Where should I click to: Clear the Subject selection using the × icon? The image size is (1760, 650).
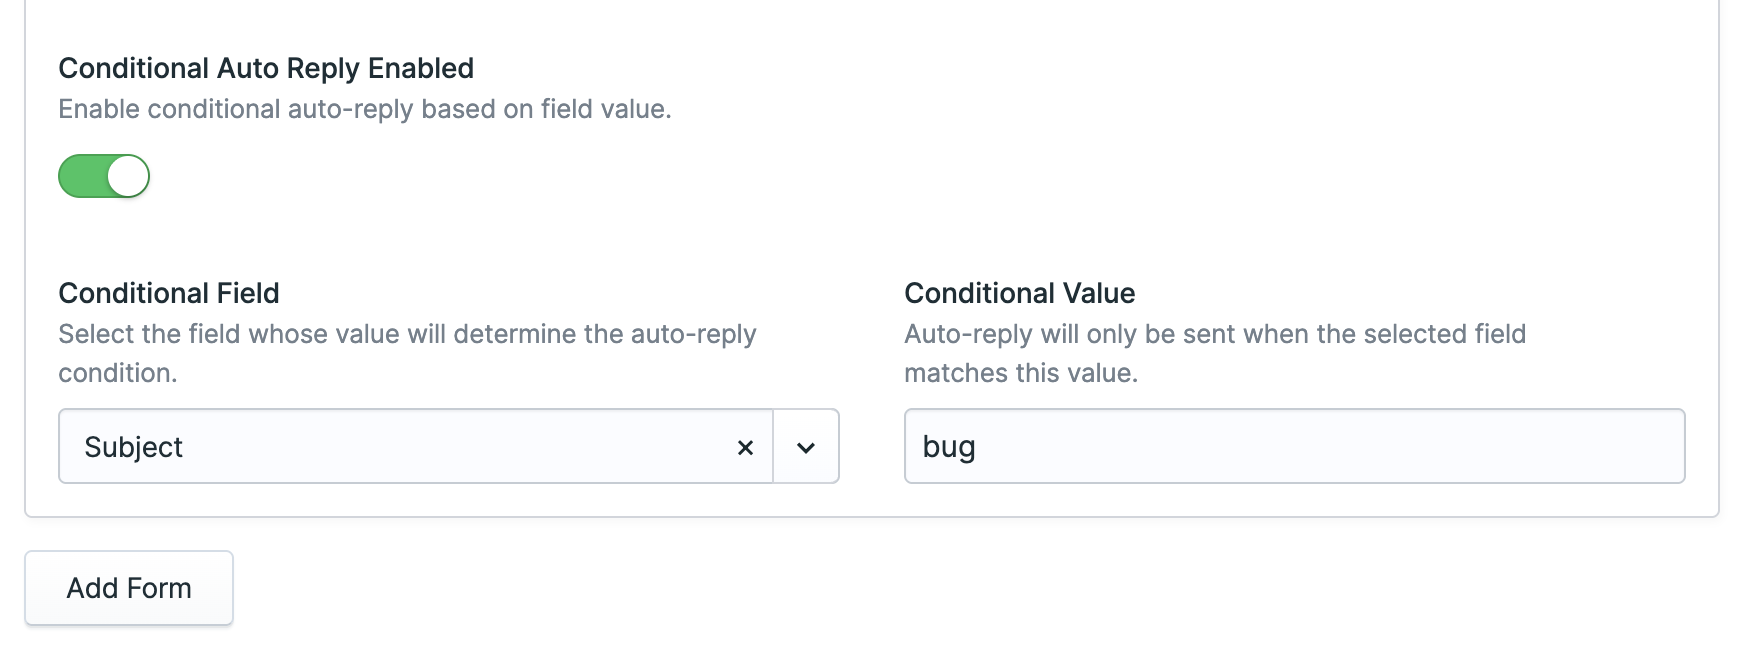pyautogui.click(x=746, y=447)
